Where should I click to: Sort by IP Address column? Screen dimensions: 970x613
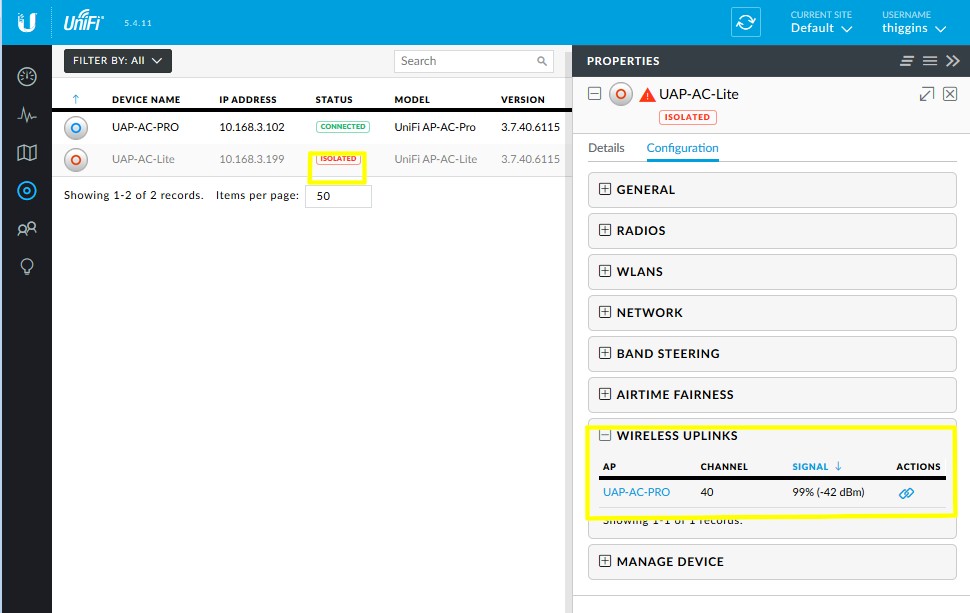(x=247, y=100)
